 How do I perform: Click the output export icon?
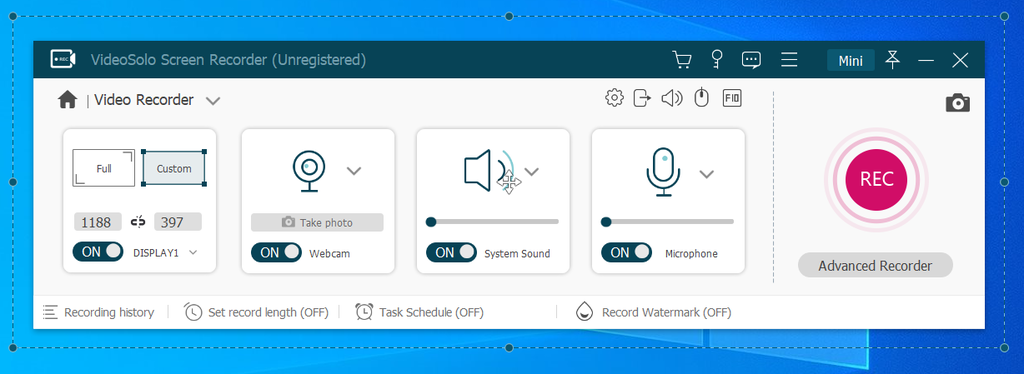point(643,99)
